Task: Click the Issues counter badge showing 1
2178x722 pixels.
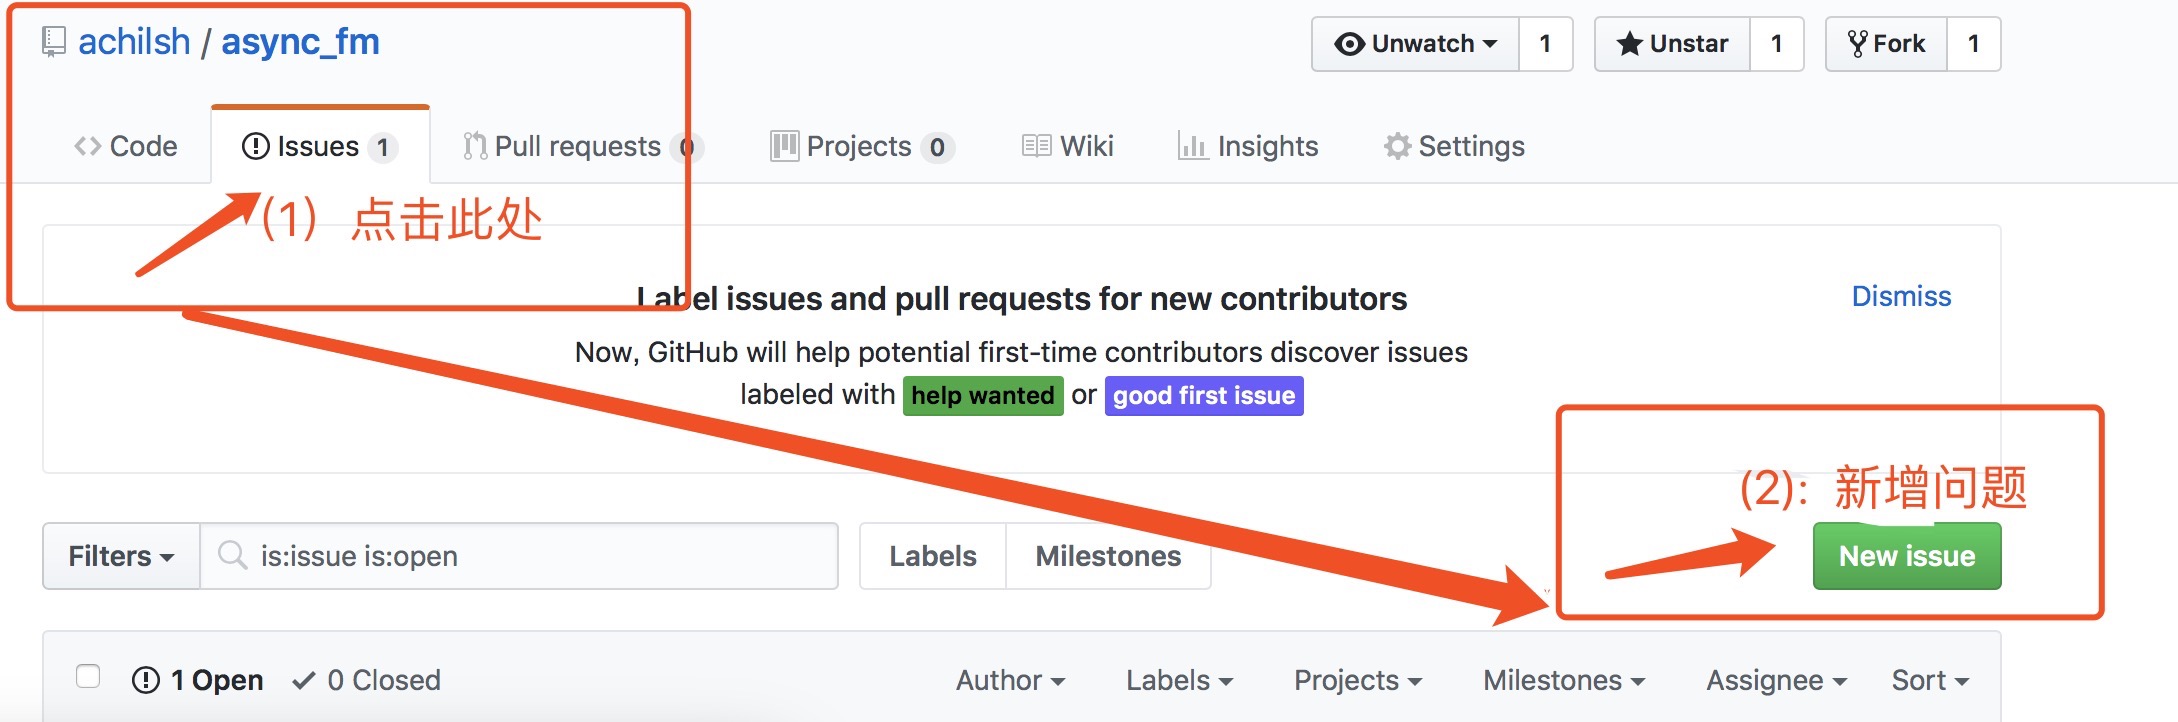Action: (382, 147)
